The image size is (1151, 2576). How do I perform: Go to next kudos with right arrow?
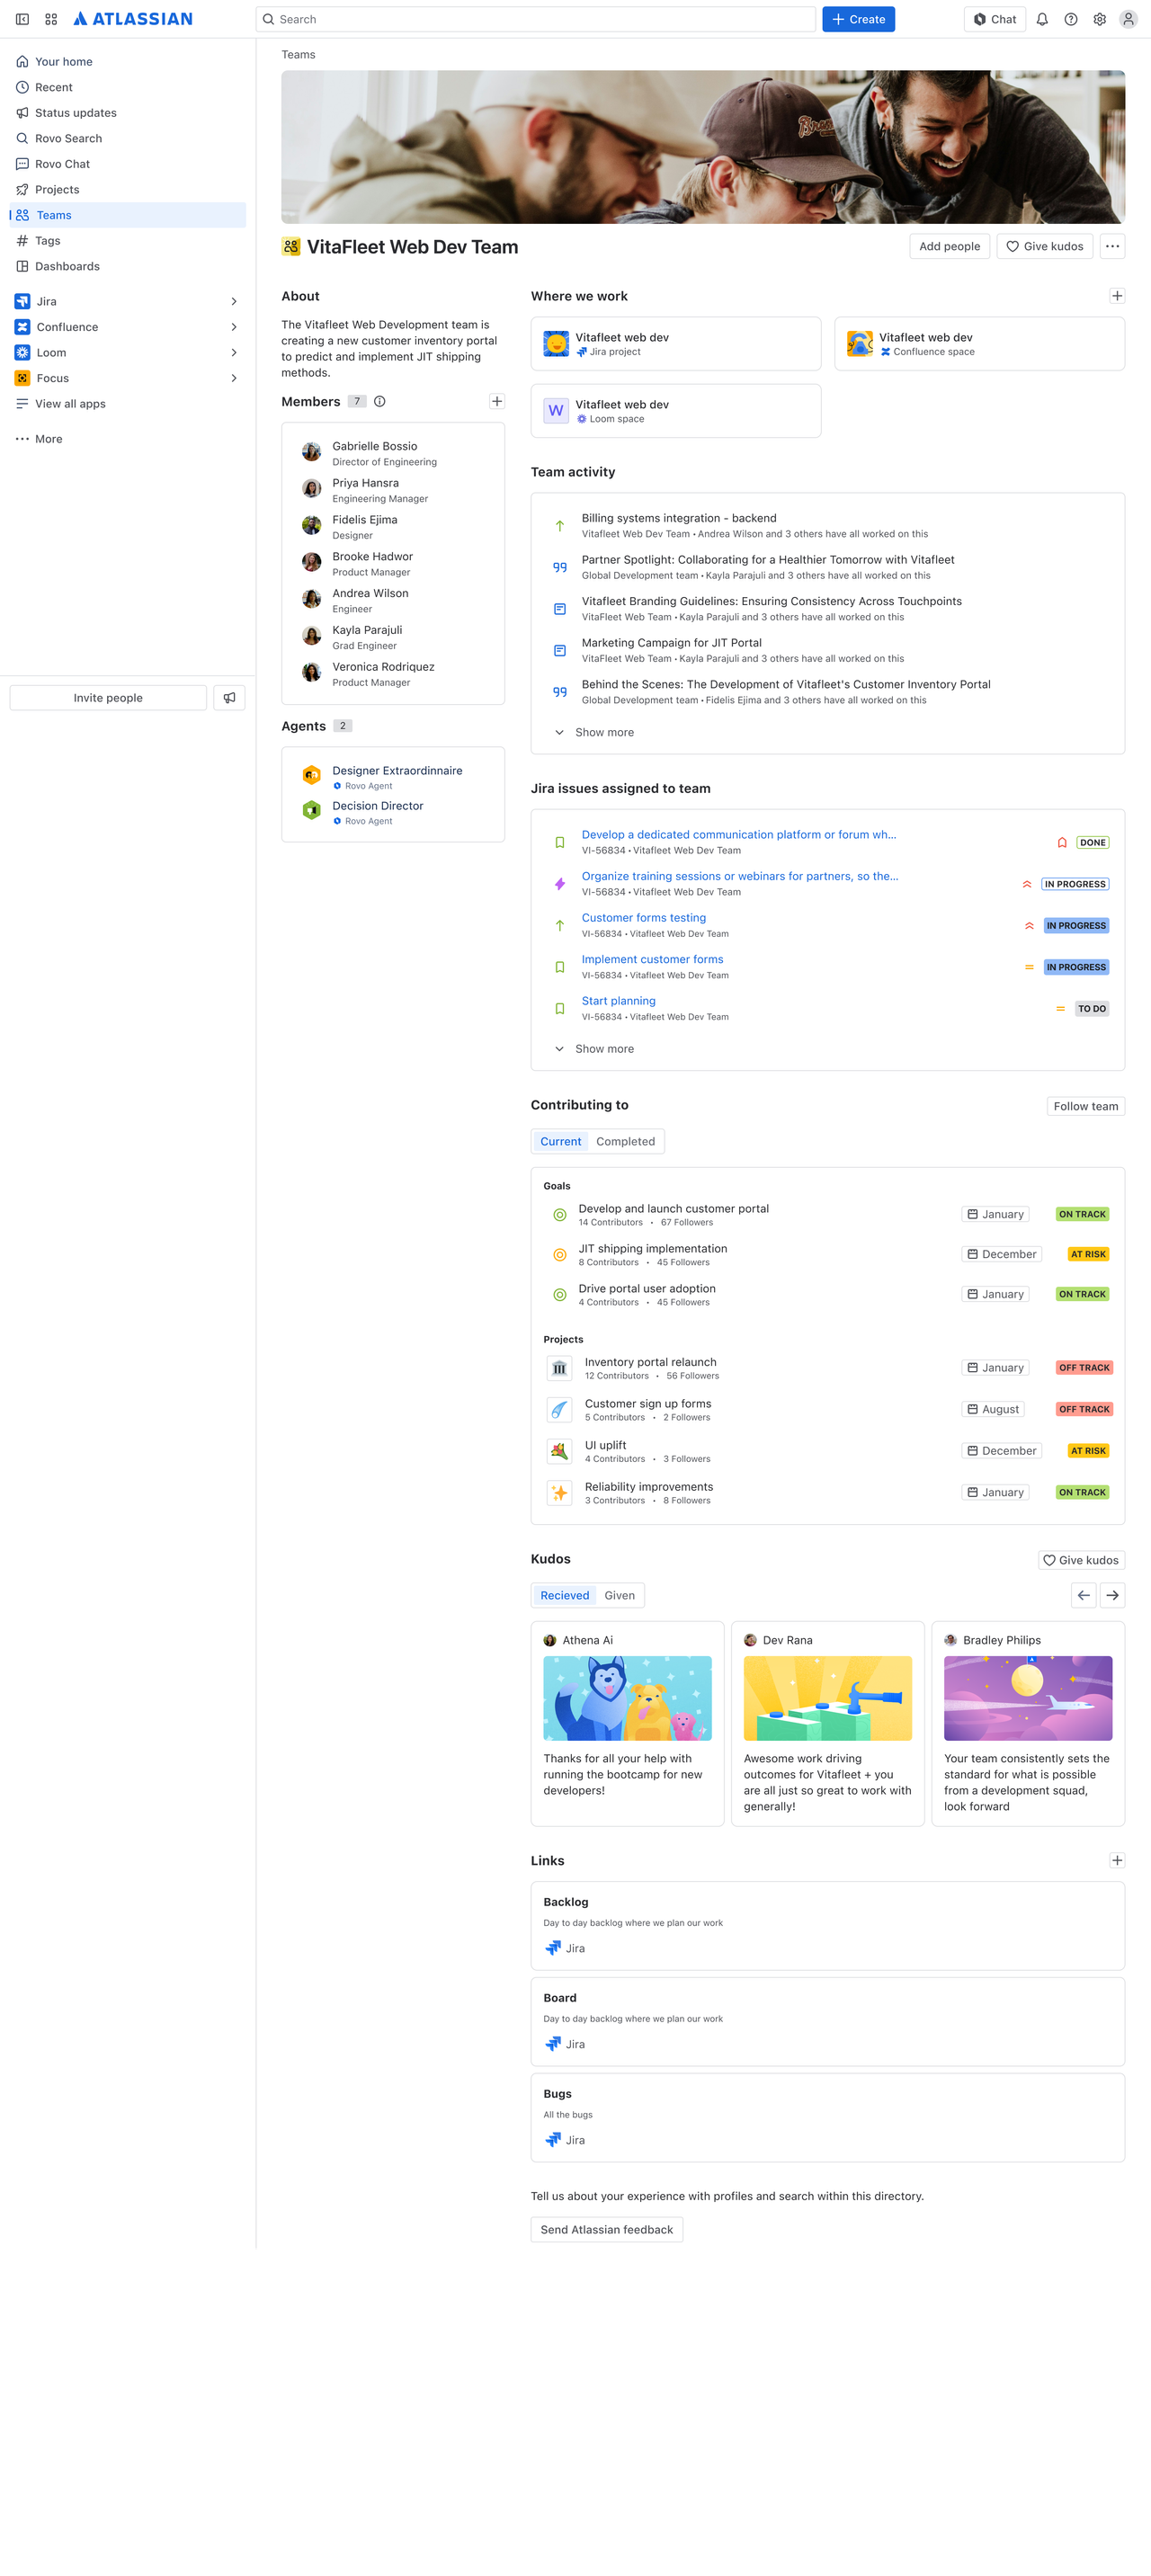point(1112,1595)
